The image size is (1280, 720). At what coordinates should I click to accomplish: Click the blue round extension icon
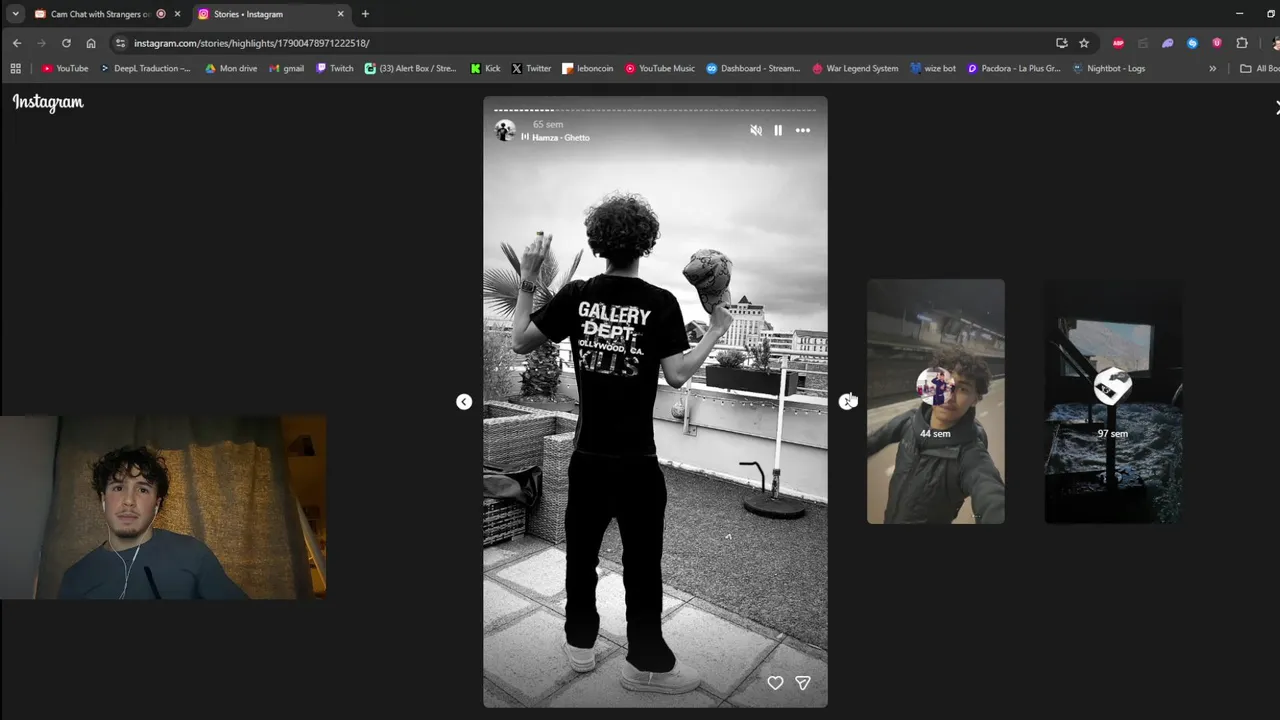point(1192,43)
